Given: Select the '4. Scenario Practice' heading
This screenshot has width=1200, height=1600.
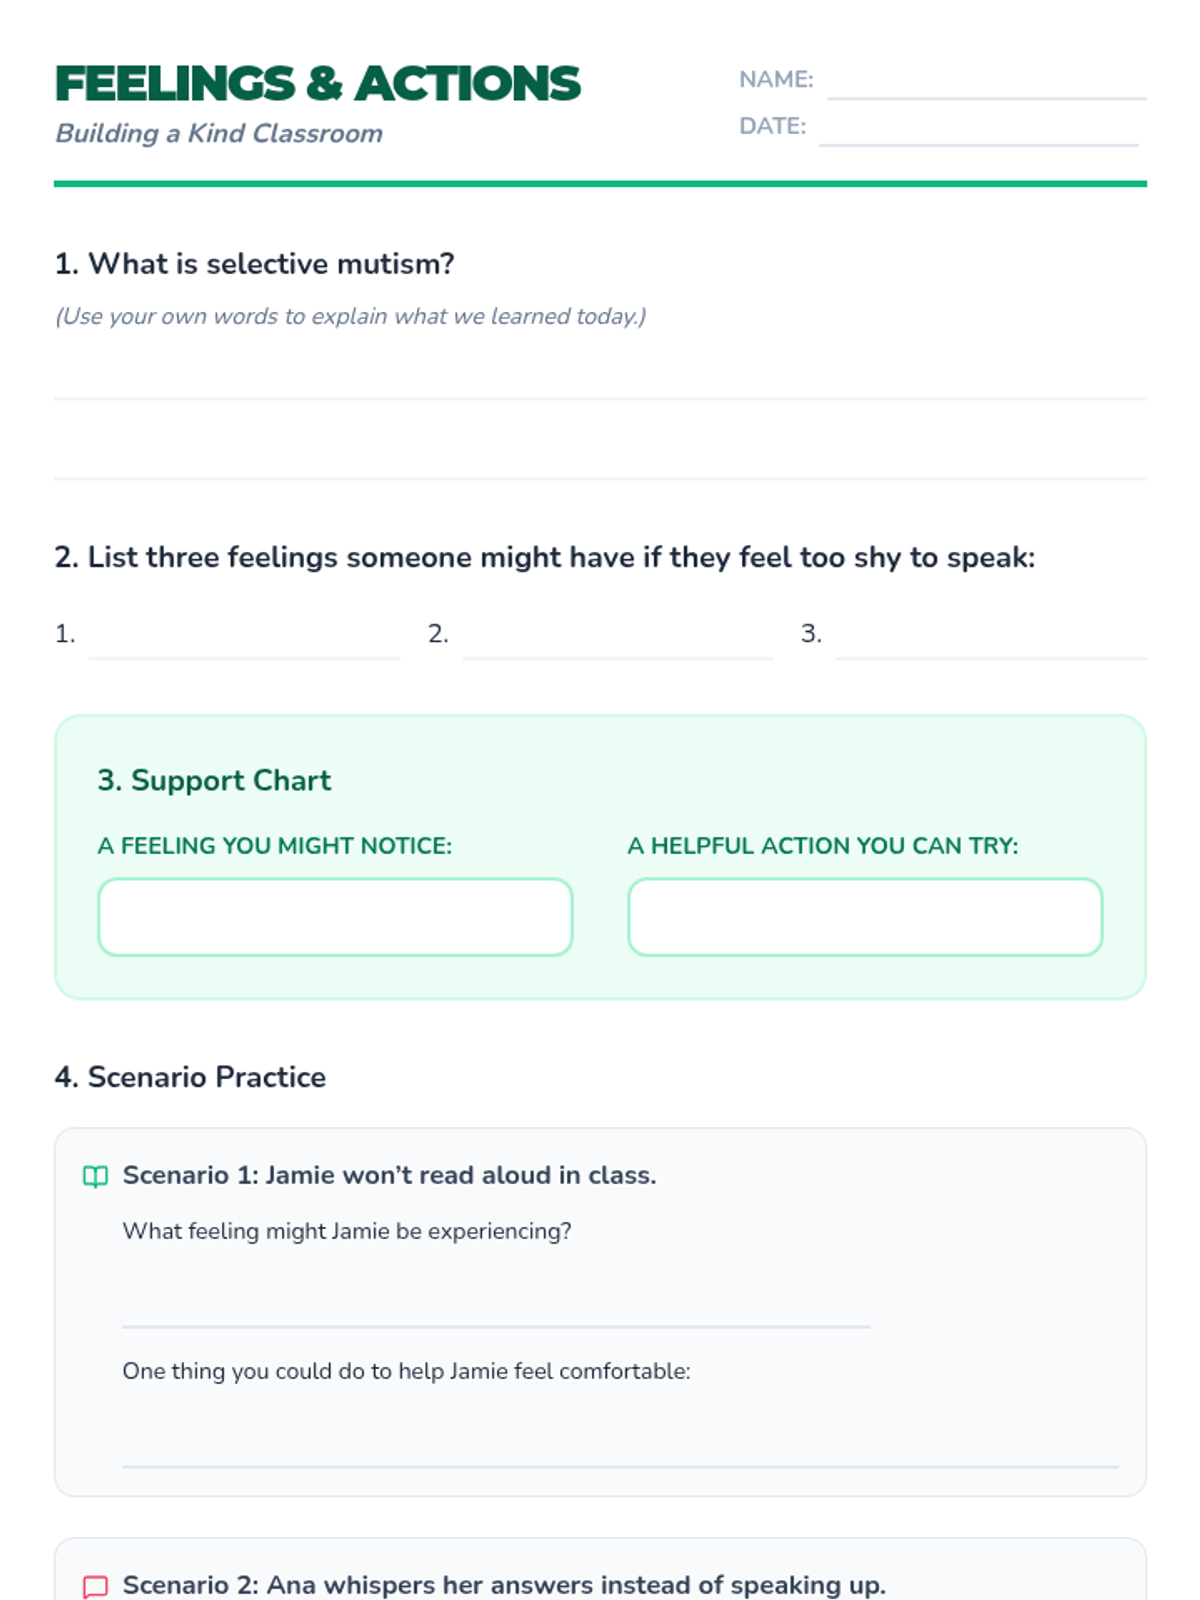Looking at the screenshot, I should [190, 1077].
